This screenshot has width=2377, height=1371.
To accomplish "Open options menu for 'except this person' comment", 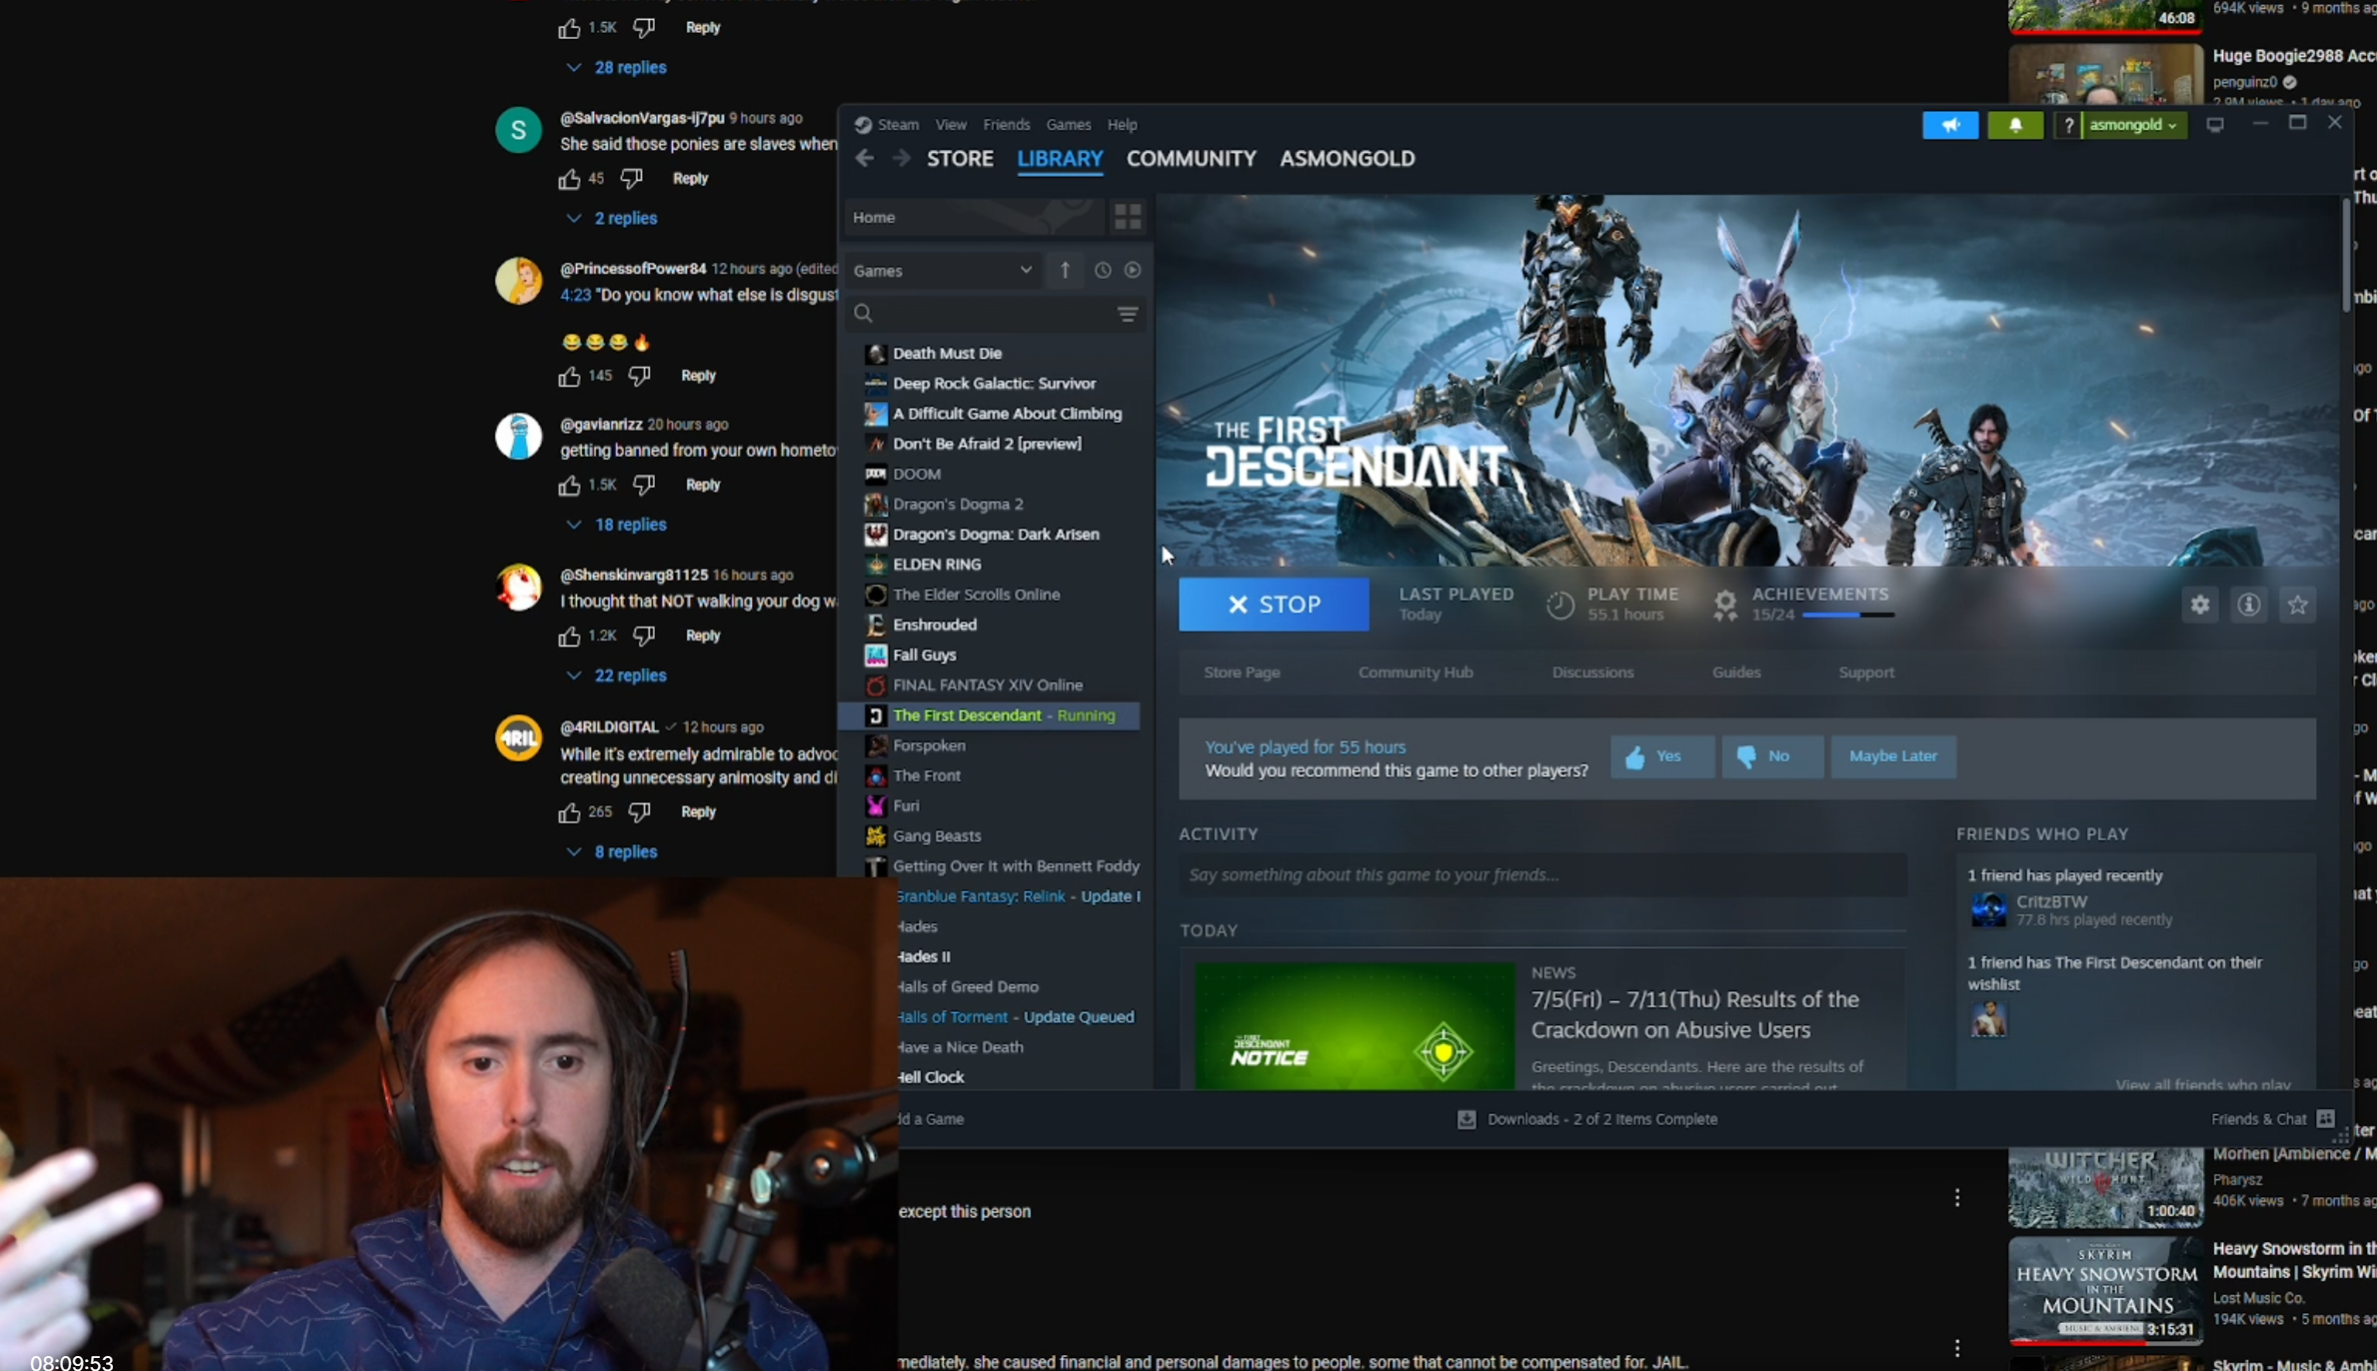I will click(x=1957, y=1198).
